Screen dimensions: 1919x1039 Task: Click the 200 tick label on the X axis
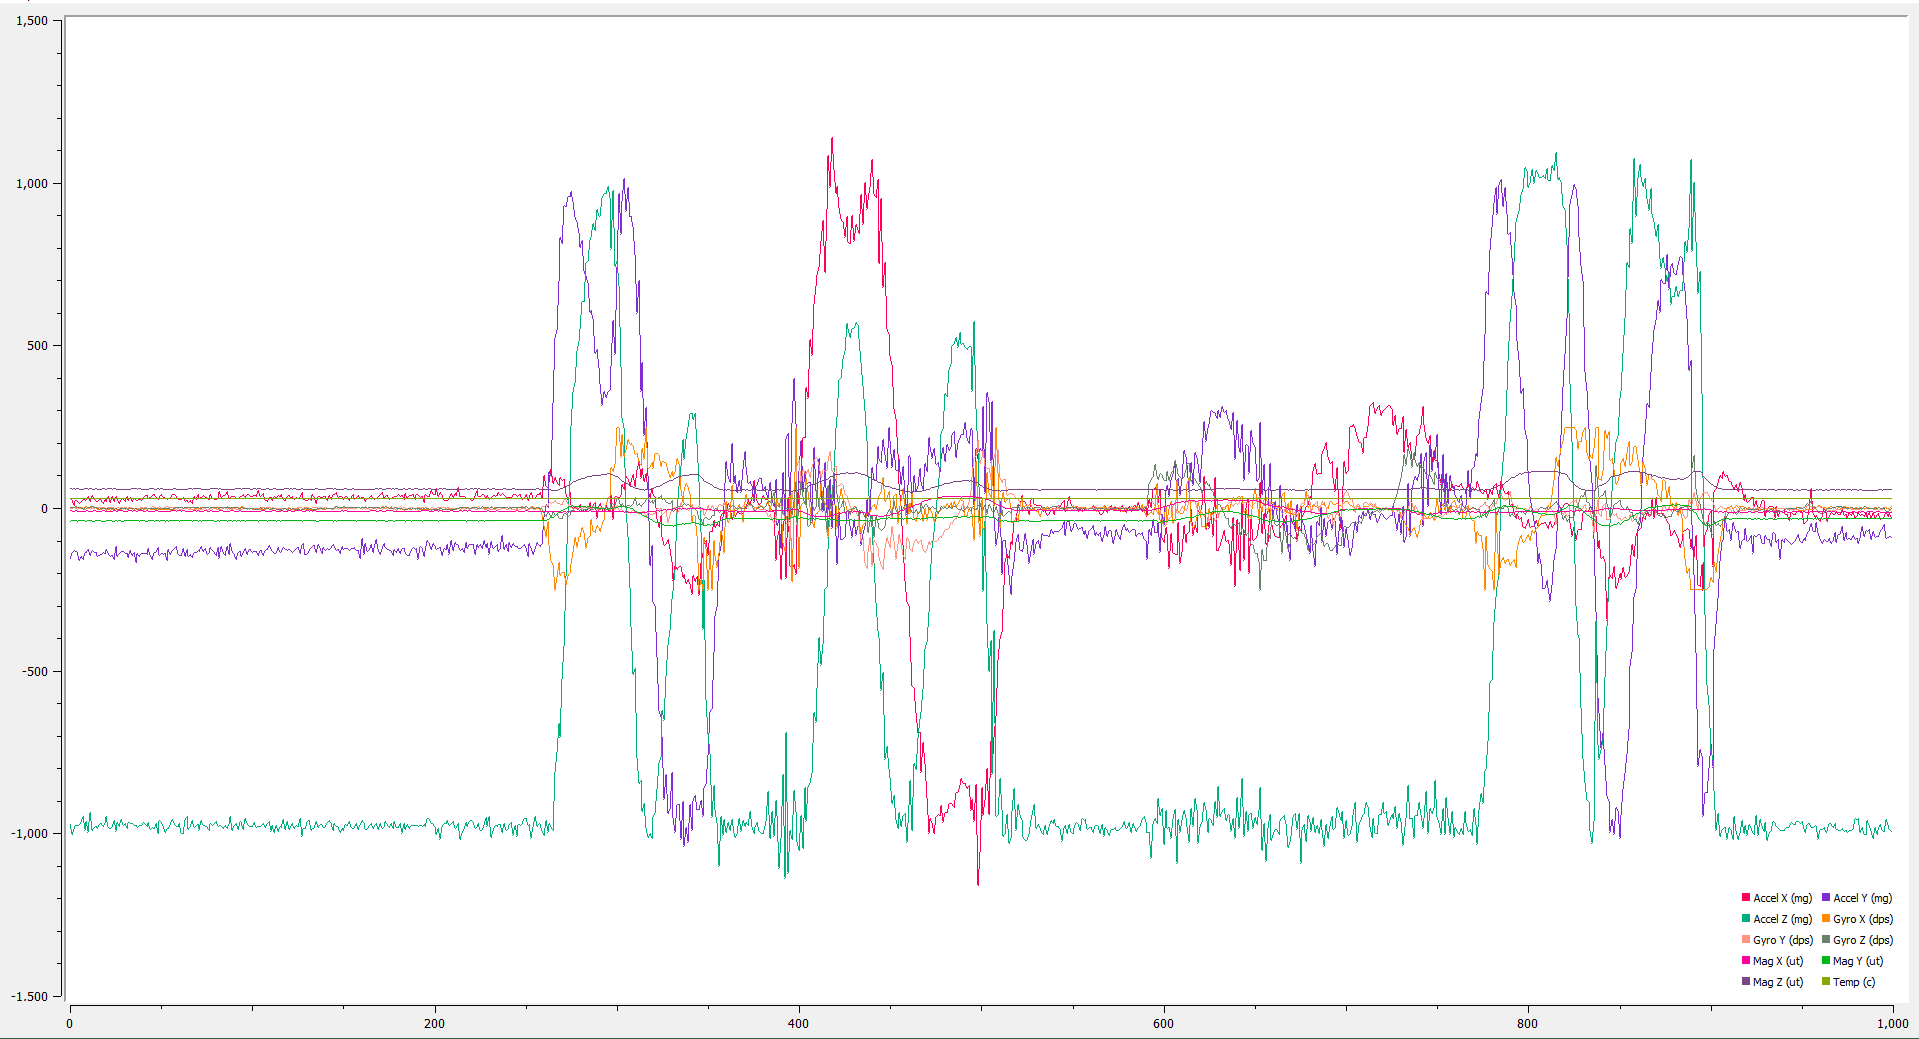pyautogui.click(x=434, y=1024)
